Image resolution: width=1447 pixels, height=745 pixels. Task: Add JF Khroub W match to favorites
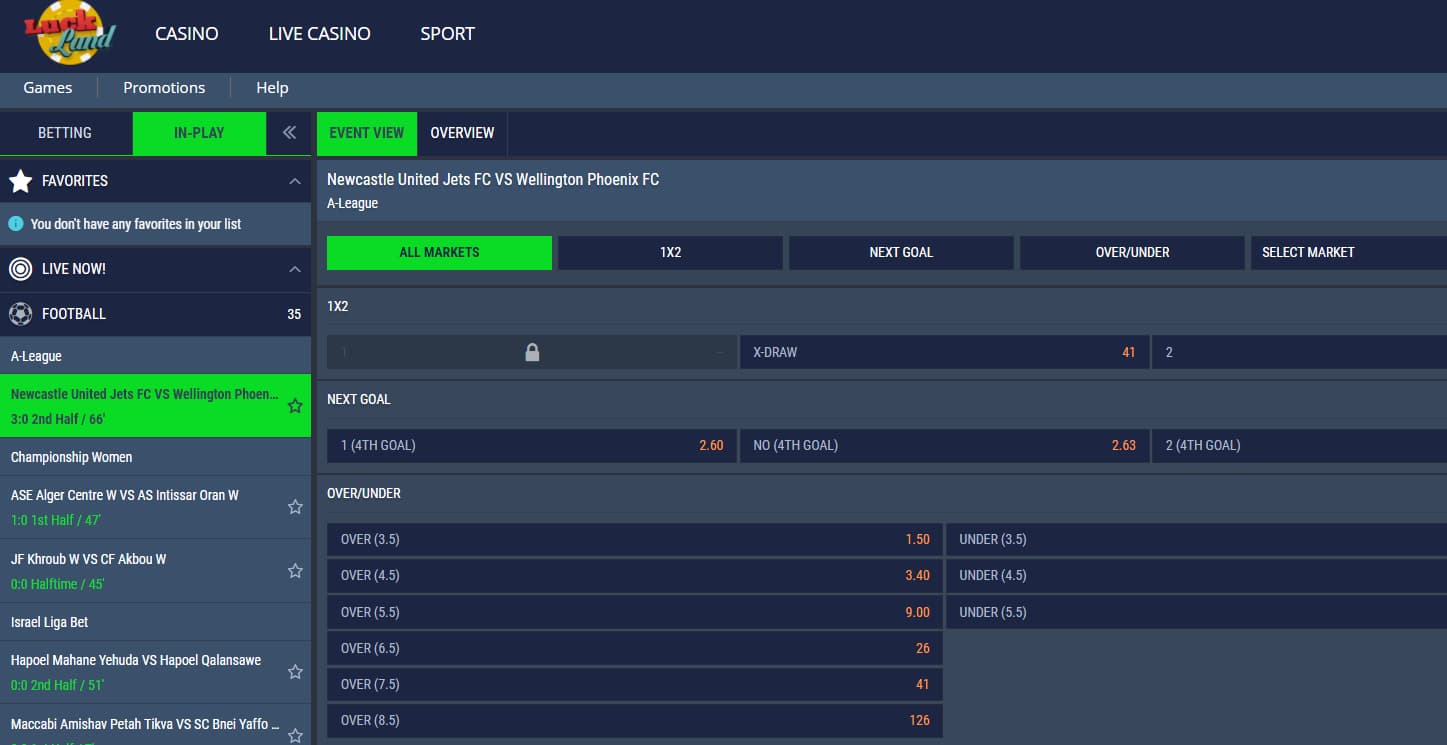295,571
